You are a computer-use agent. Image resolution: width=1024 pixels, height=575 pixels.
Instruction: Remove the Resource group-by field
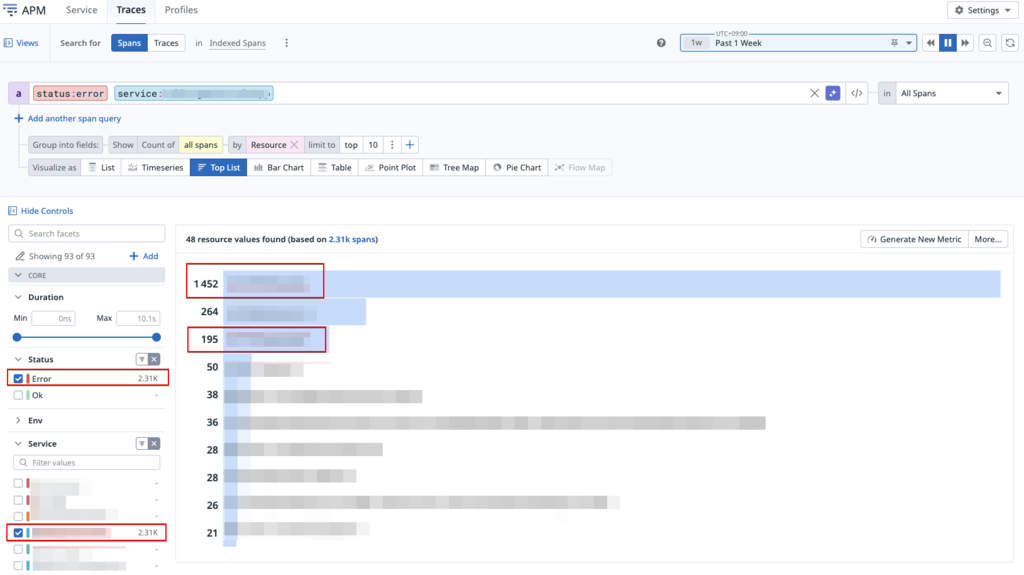(x=294, y=145)
